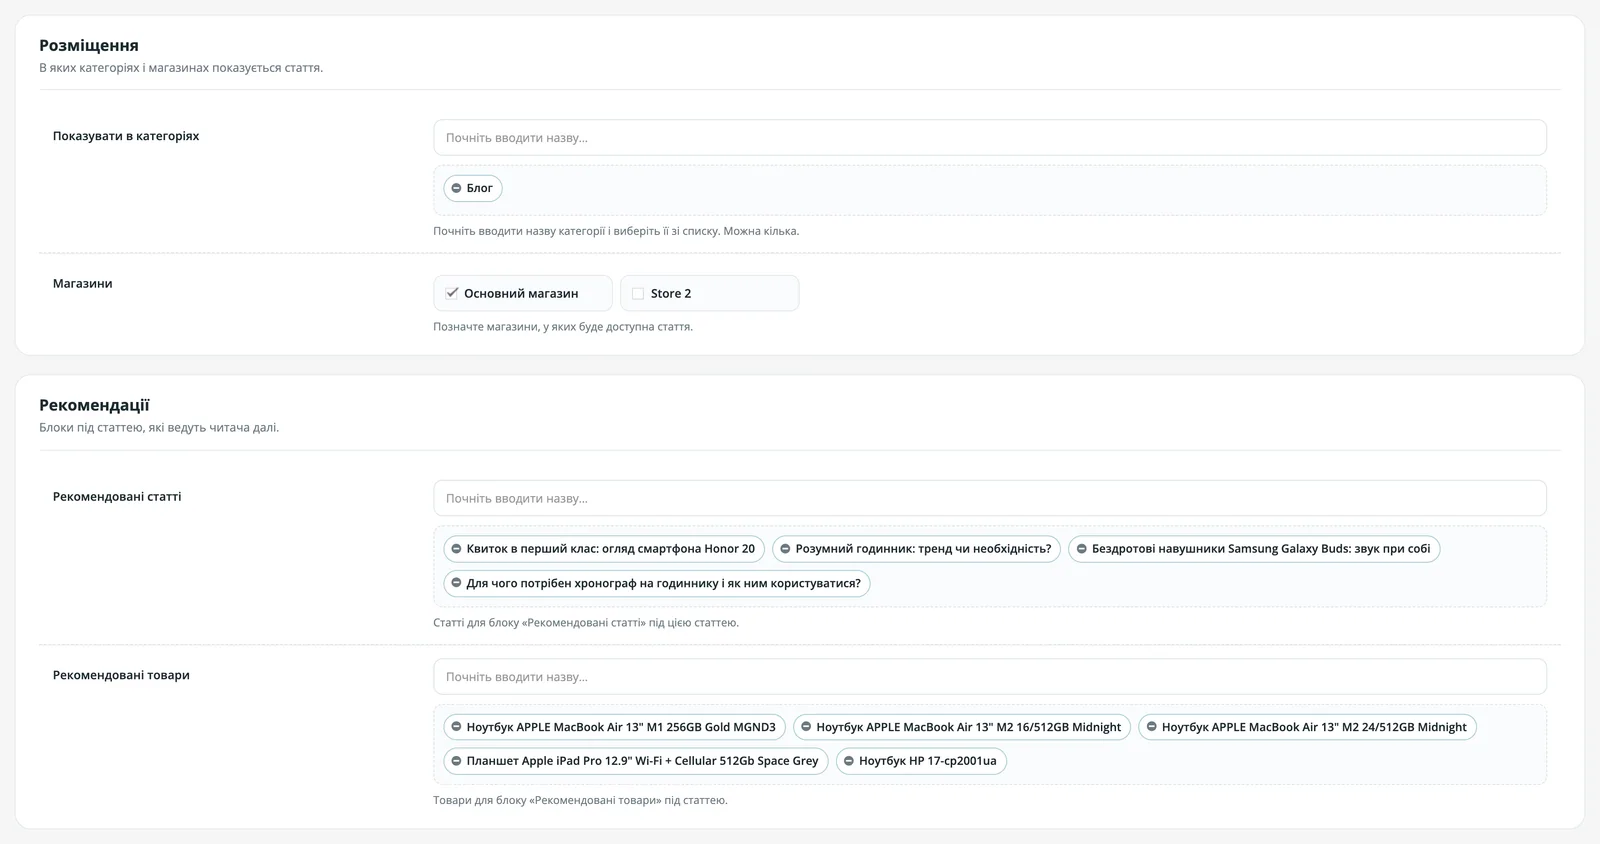This screenshot has width=1600, height=844.
Task: Remove Розумний годинник article remove icon
Action: click(x=785, y=549)
